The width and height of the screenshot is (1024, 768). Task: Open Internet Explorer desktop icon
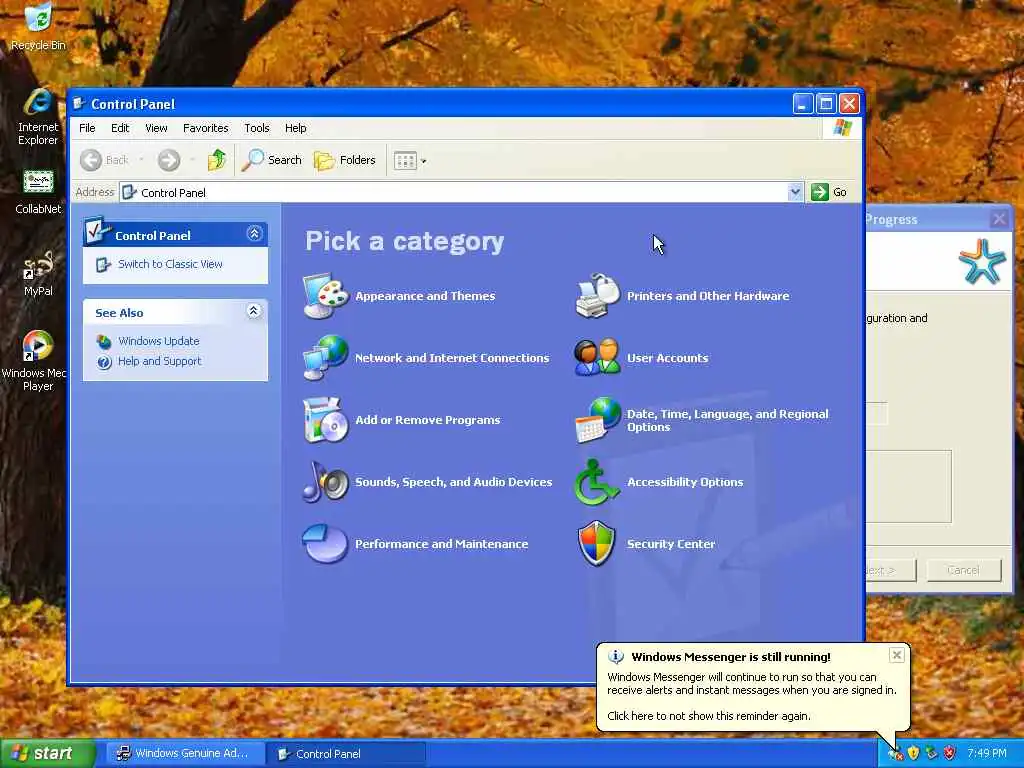[x=38, y=118]
